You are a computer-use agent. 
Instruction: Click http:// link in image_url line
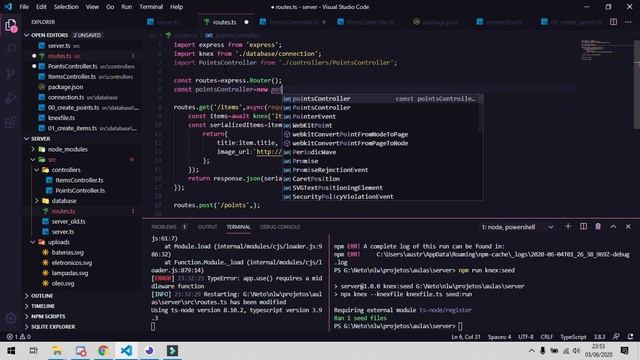269,152
